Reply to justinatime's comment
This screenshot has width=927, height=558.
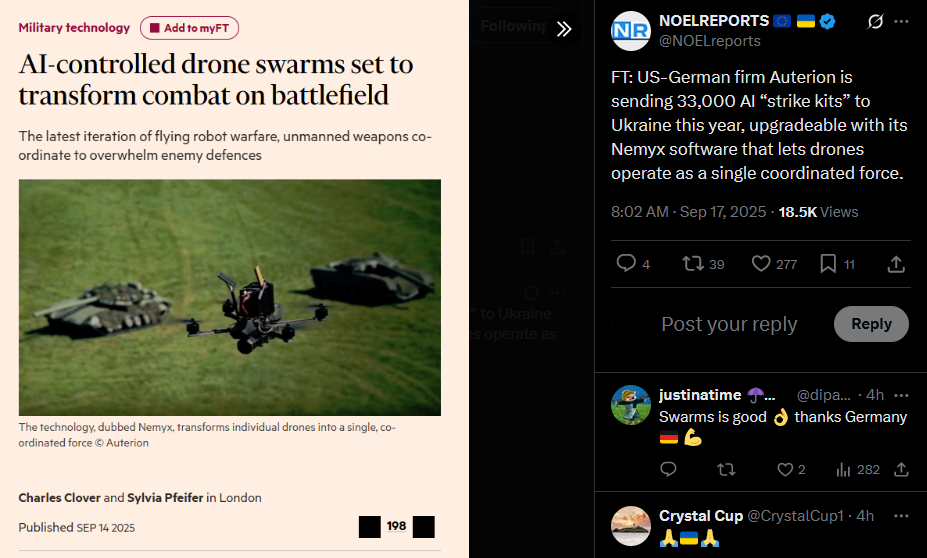click(668, 469)
